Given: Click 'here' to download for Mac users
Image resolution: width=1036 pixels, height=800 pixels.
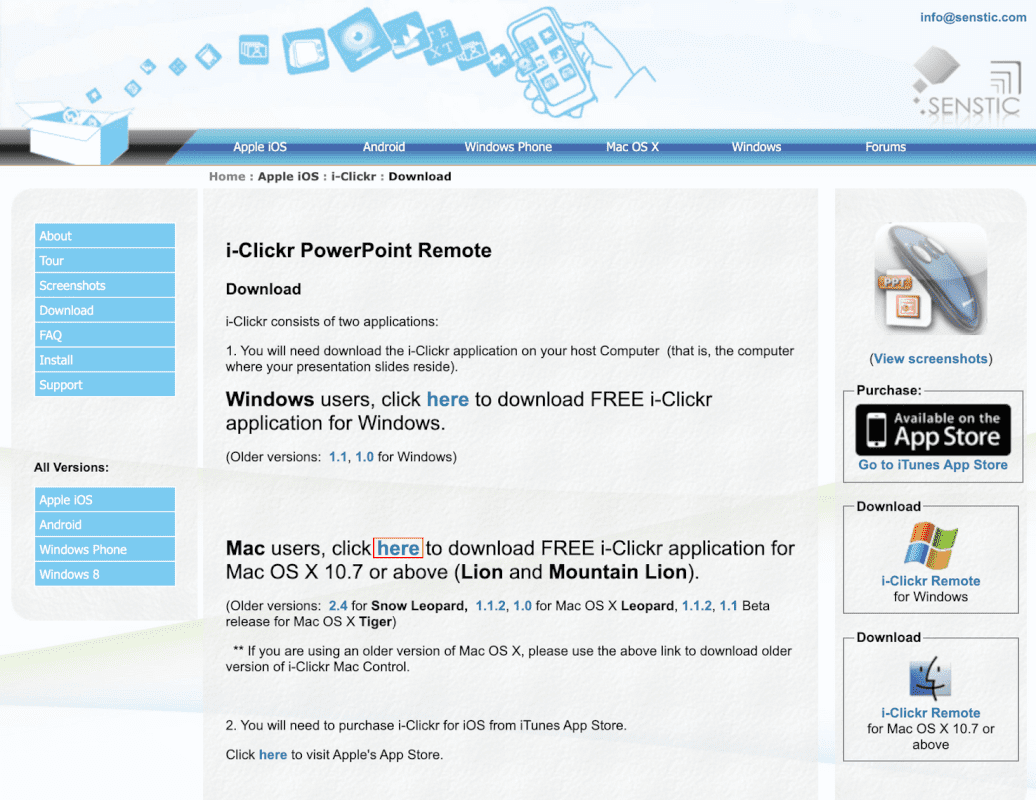Looking at the screenshot, I should click(x=398, y=548).
